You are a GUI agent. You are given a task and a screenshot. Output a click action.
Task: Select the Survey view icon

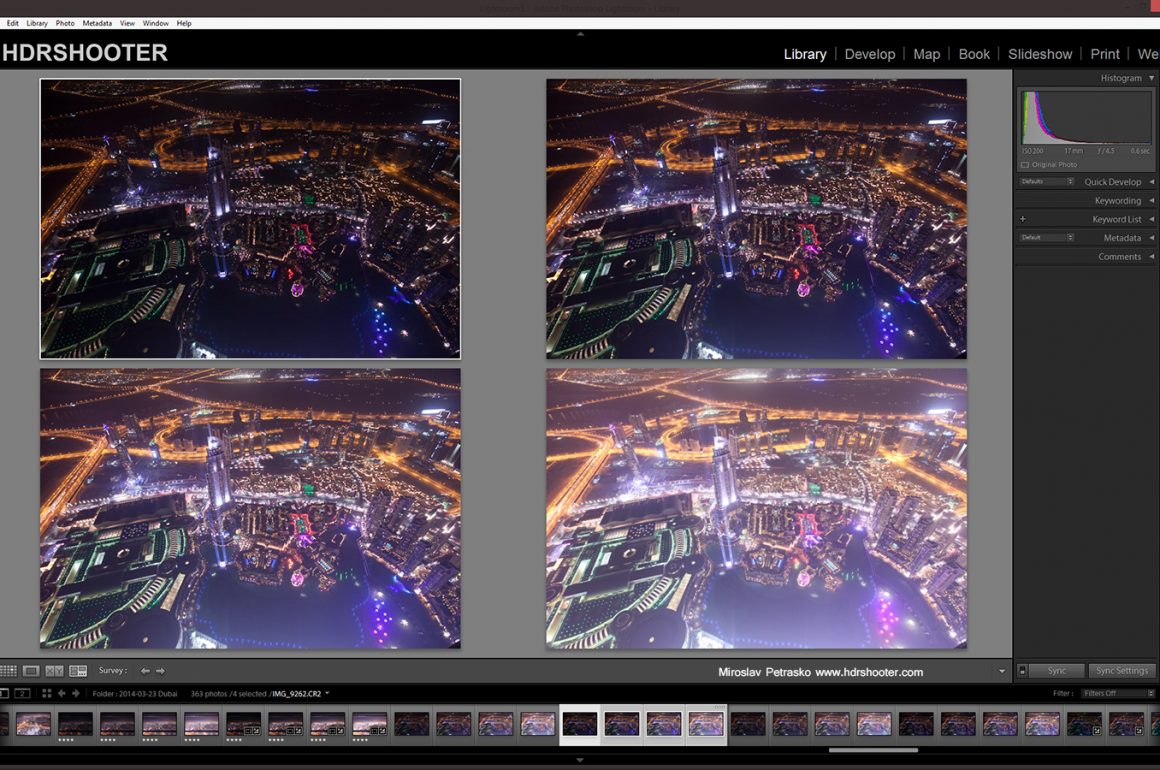(78, 671)
